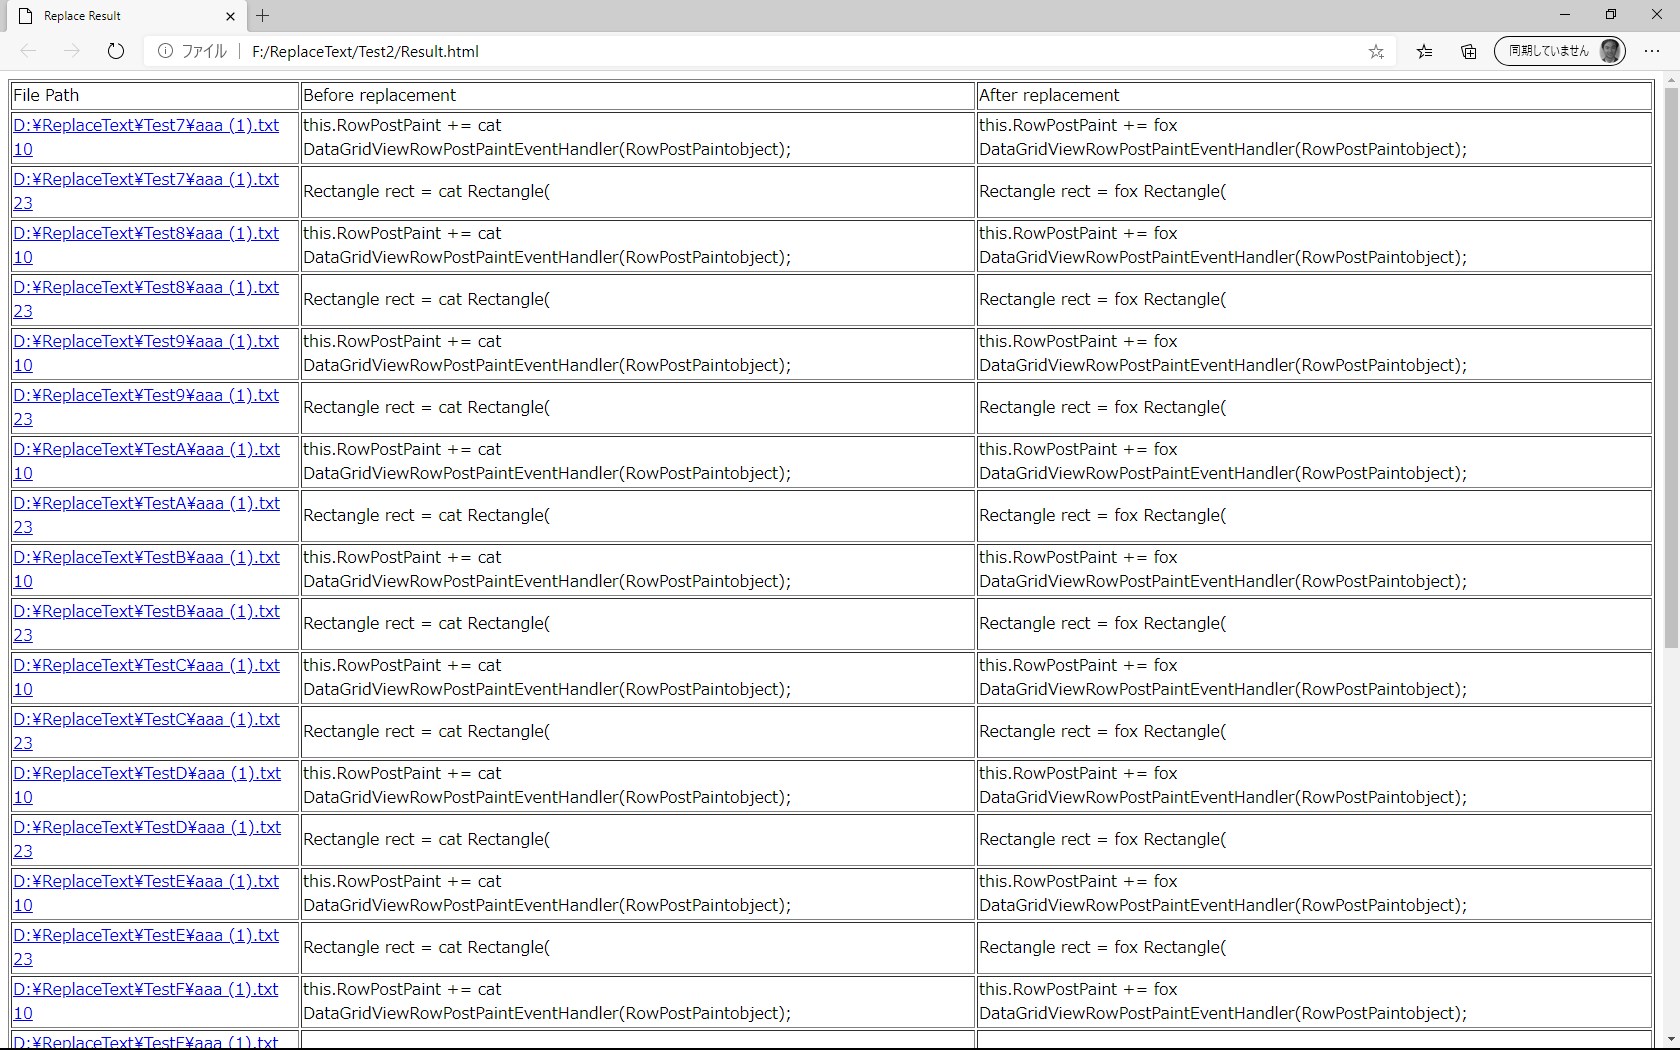Open new tab with plus button
1680x1050 pixels.
click(x=262, y=15)
